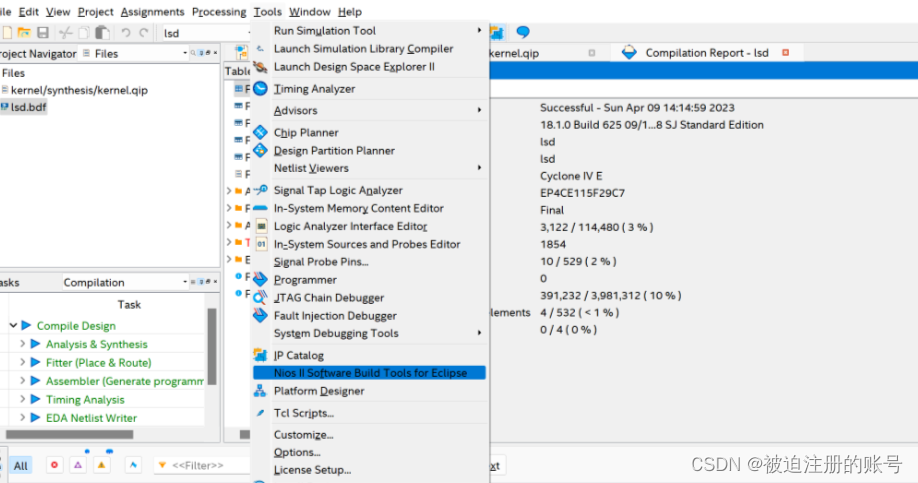918x483 pixels.
Task: Launch Design Space Explorer II
Action: click(x=354, y=67)
